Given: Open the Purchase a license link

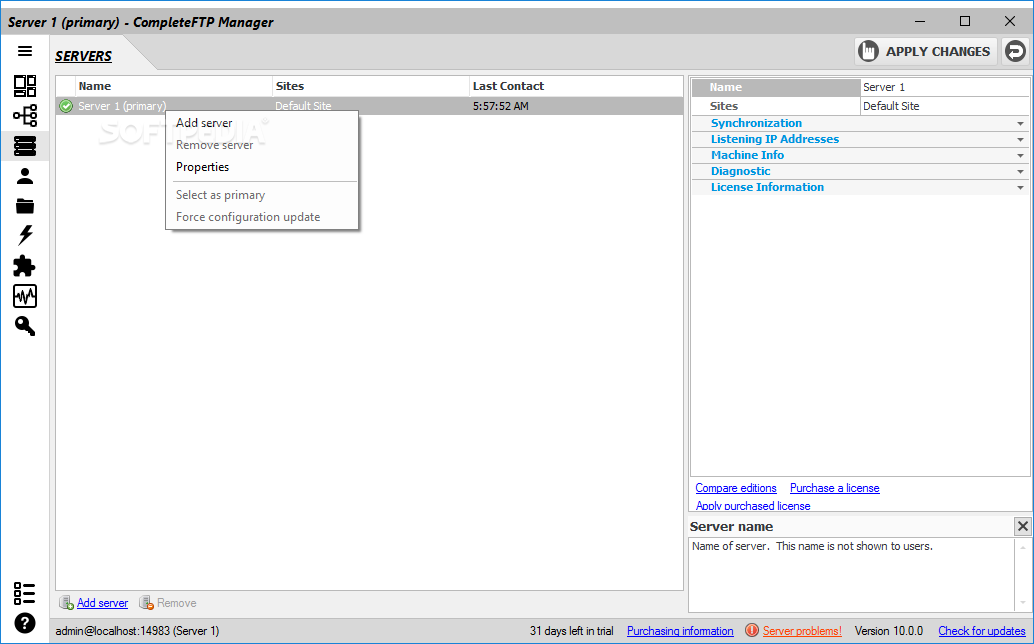Looking at the screenshot, I should 835,488.
